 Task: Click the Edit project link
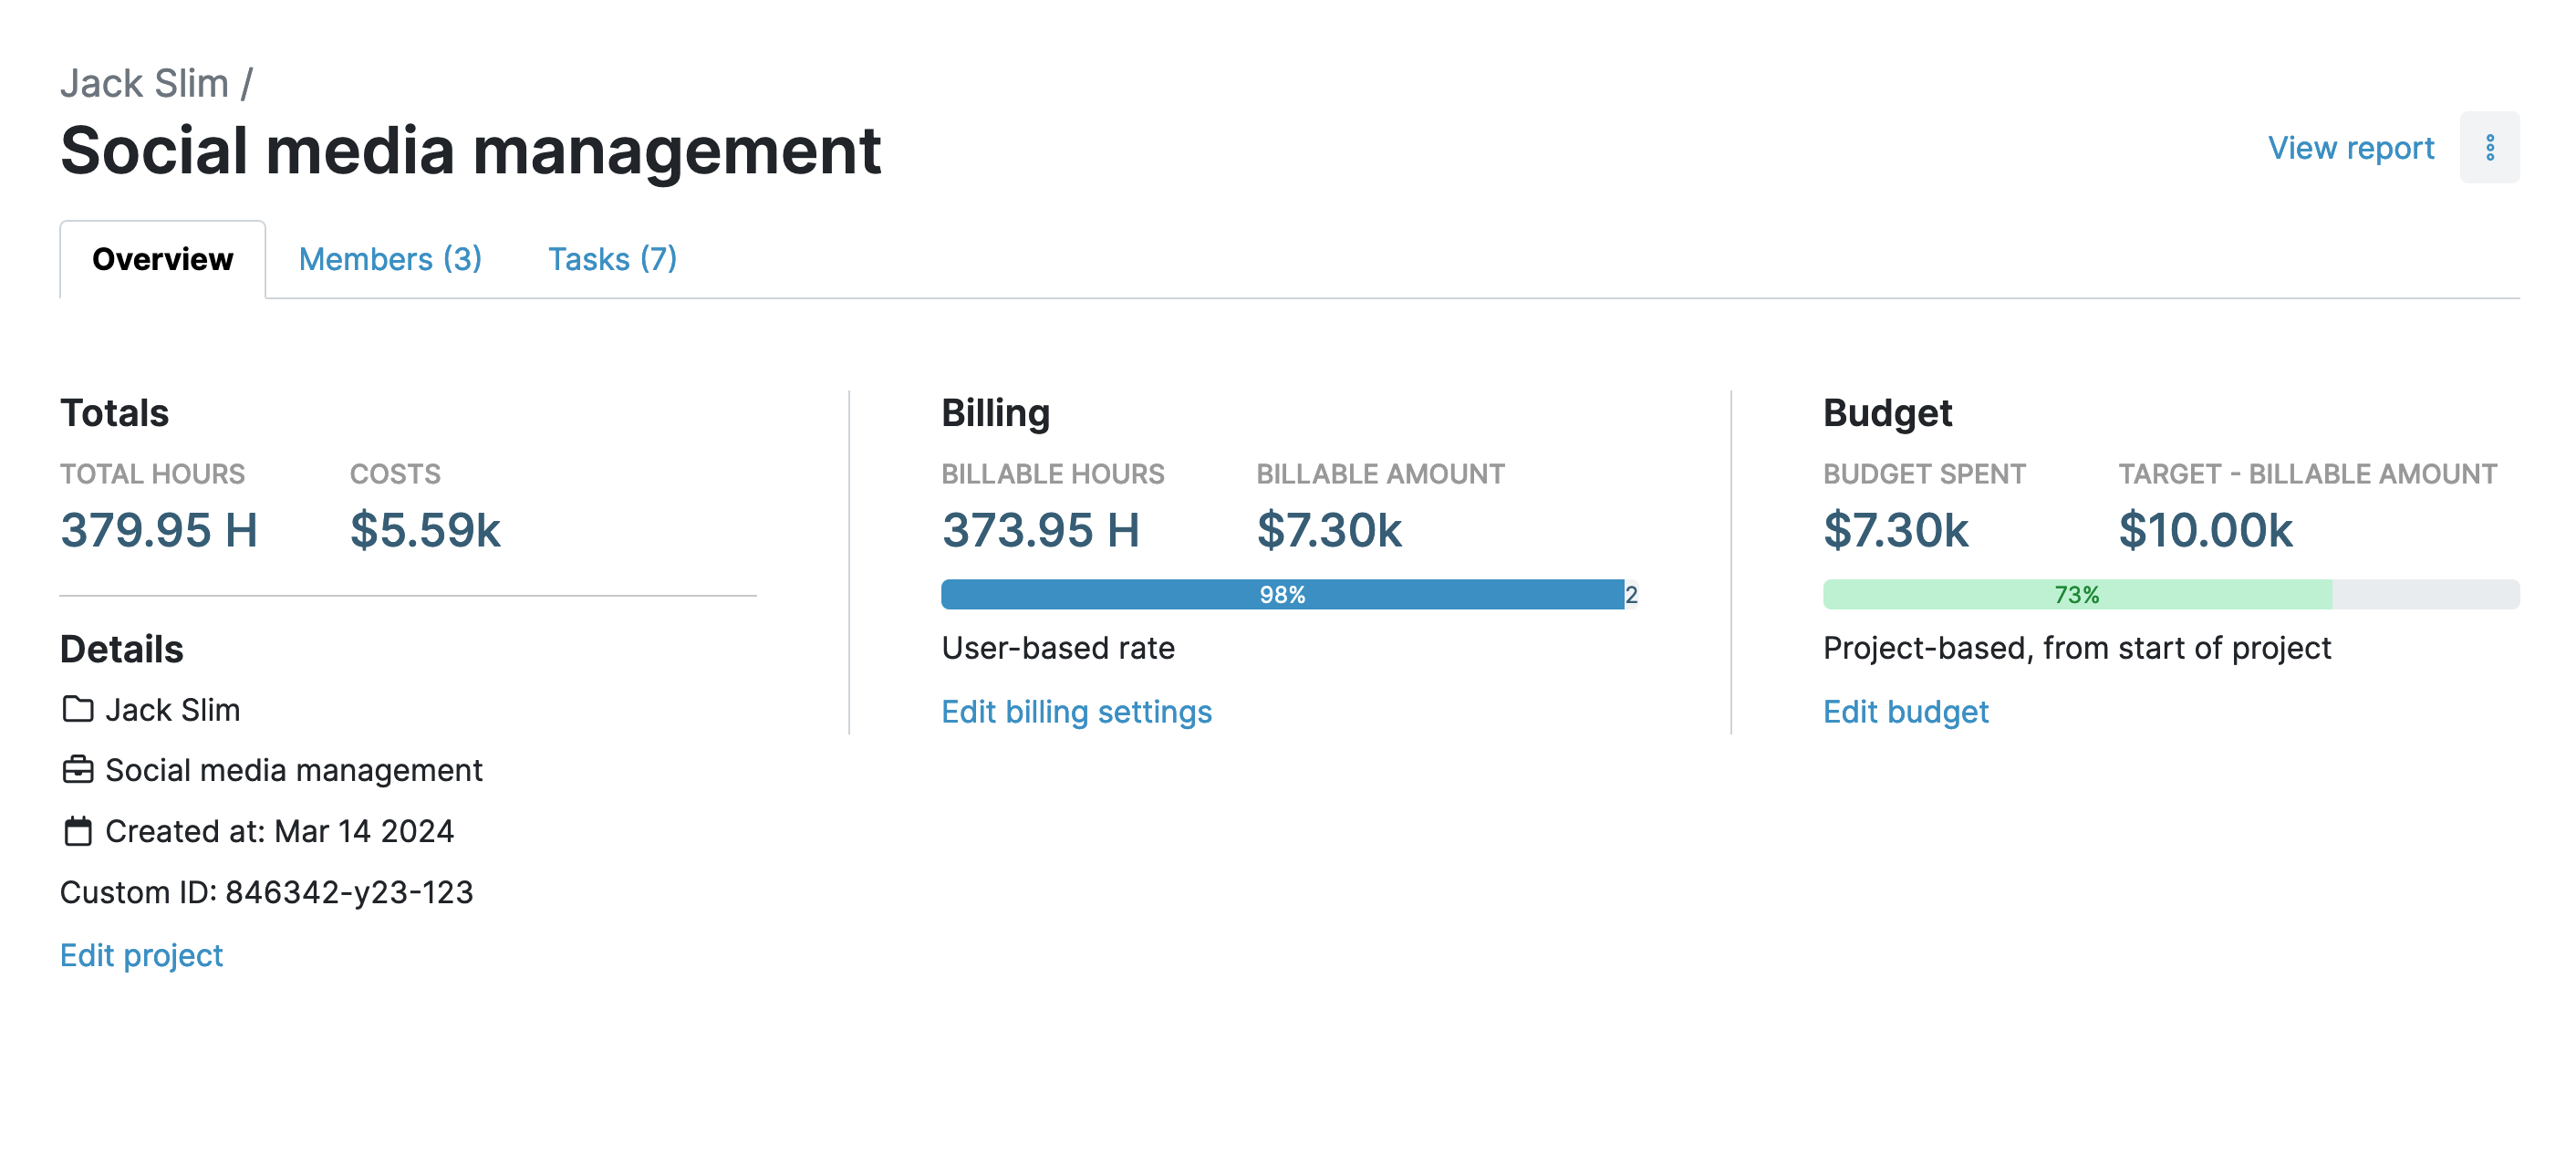pyautogui.click(x=141, y=955)
